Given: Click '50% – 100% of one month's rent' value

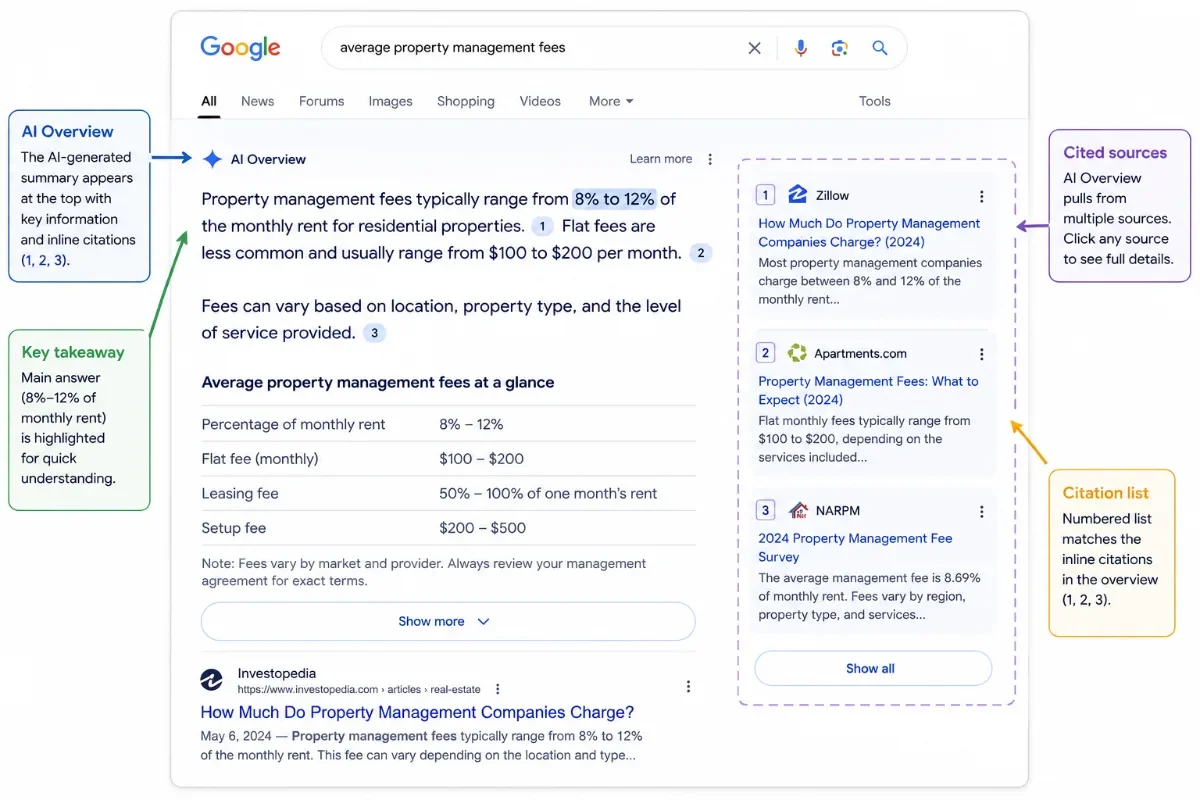Looking at the screenshot, I should [548, 493].
